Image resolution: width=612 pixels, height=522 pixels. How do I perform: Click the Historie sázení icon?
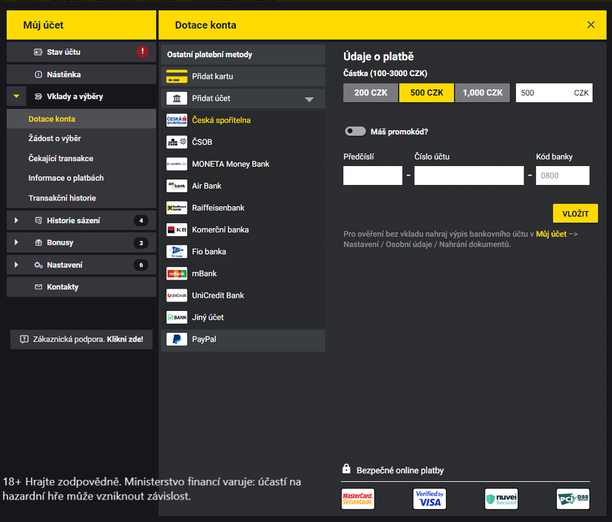38,221
